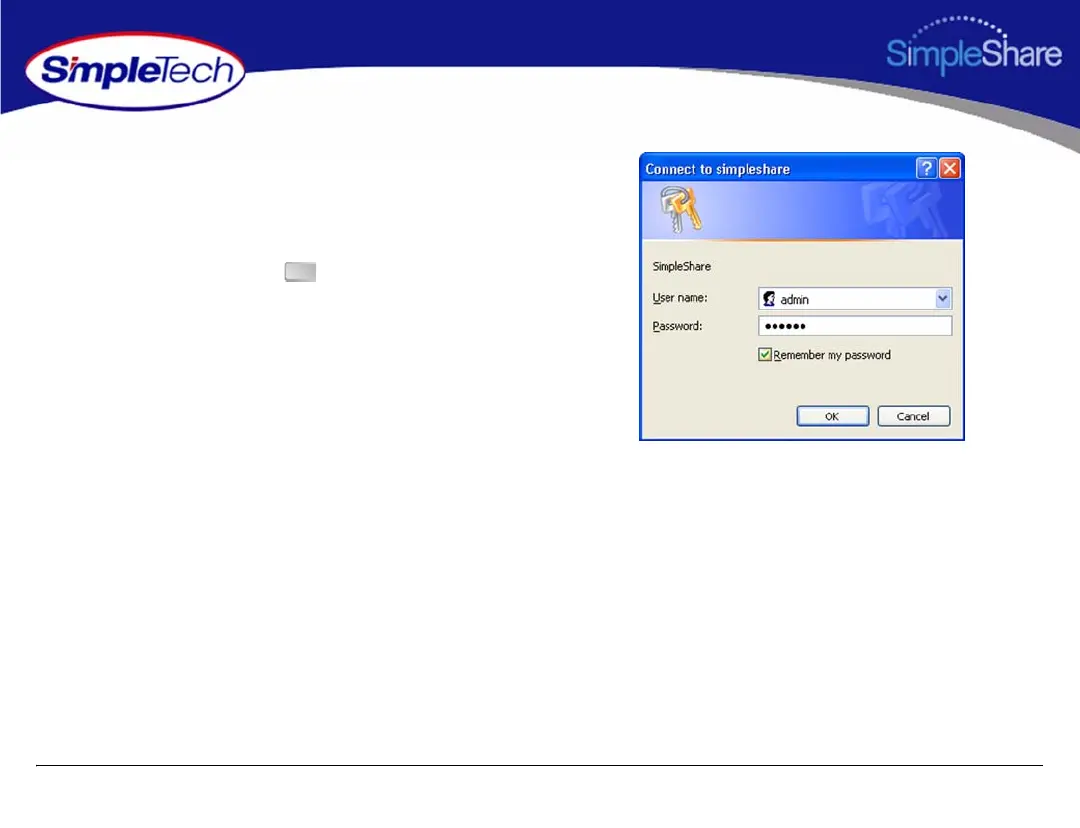Click OK in the Connect dialog
Image resolution: width=1080 pixels, height=828 pixels.
832,416
